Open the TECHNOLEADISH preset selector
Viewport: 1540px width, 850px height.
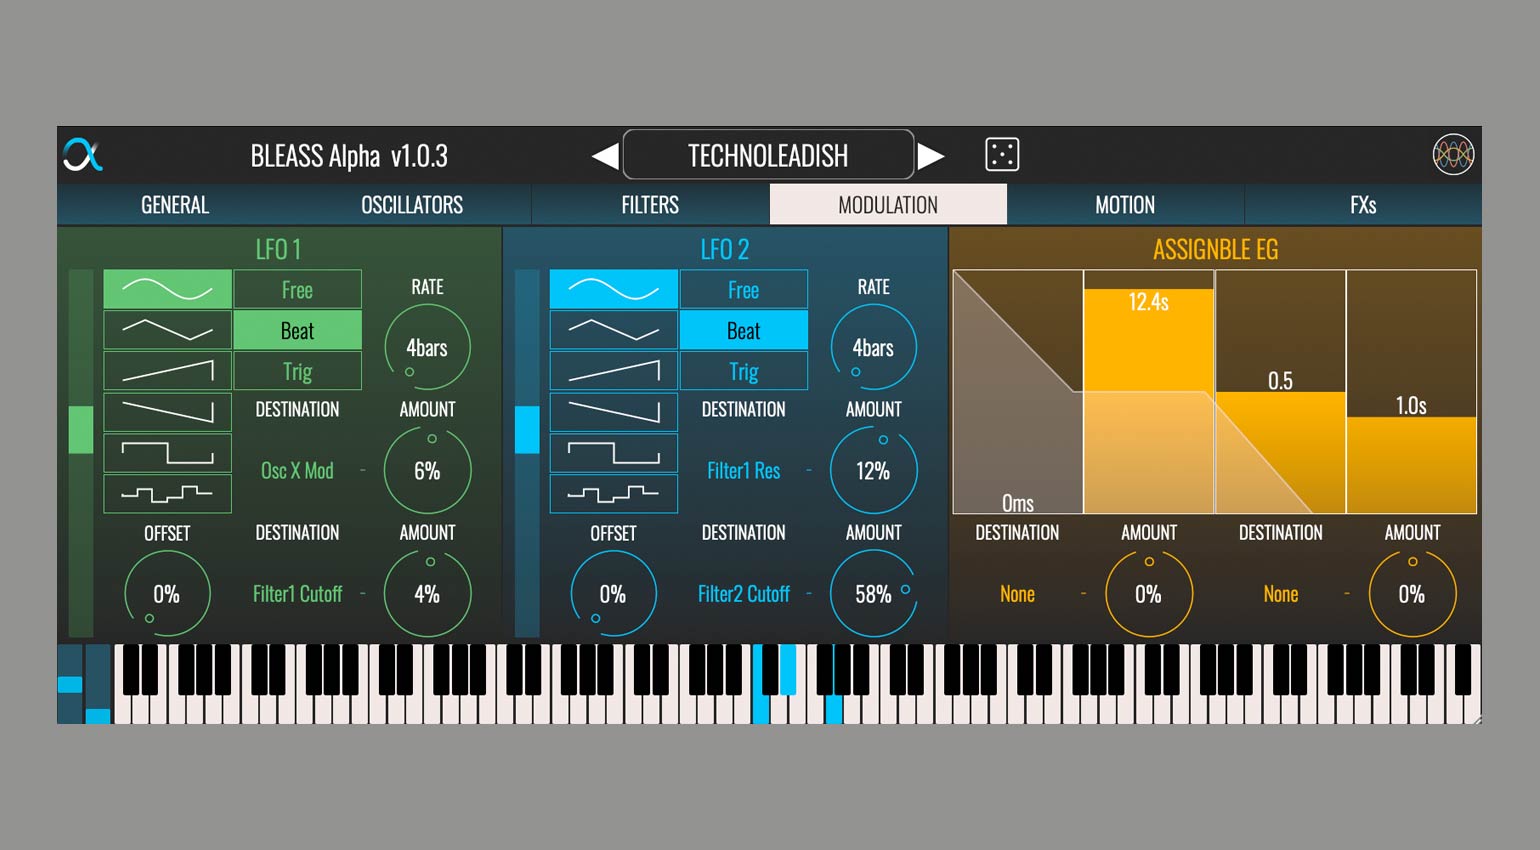768,155
